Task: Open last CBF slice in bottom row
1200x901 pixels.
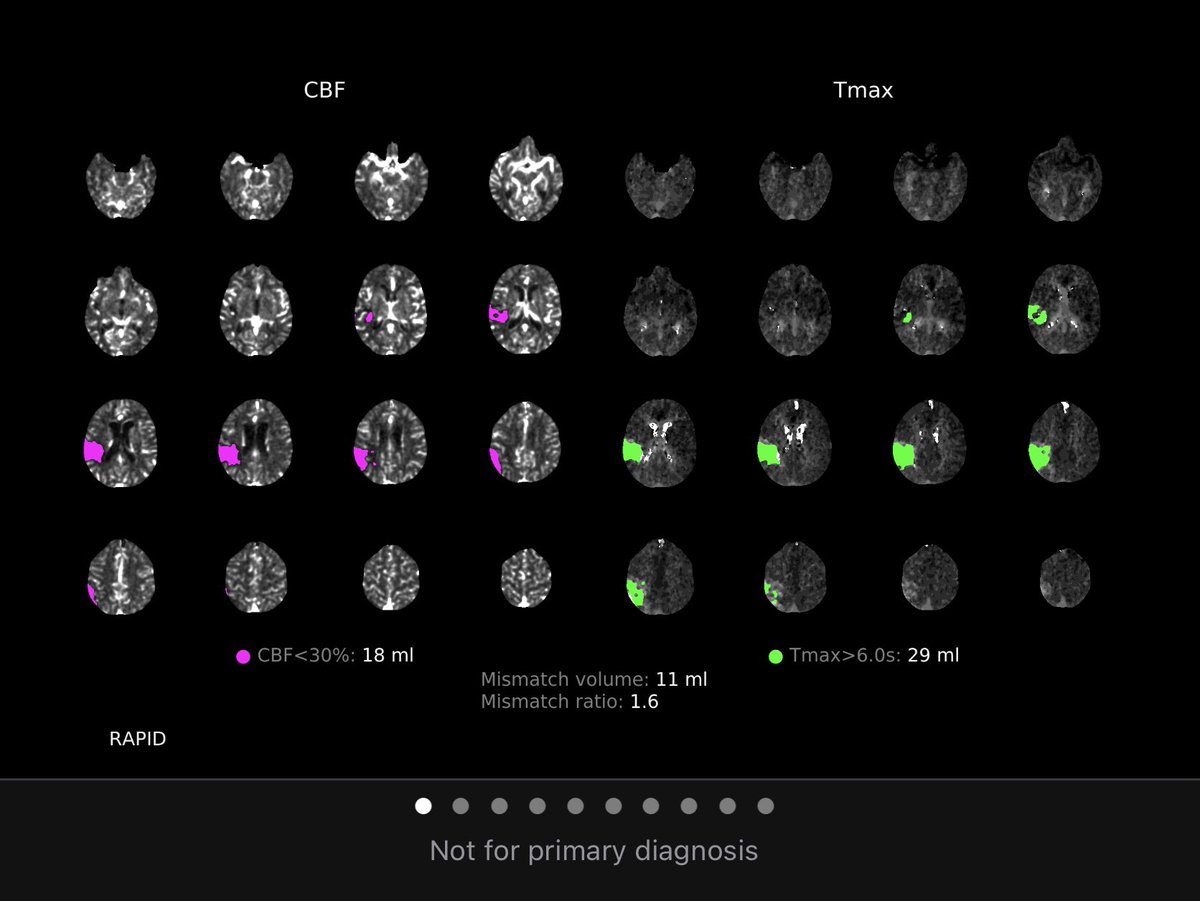Action: click(526, 578)
